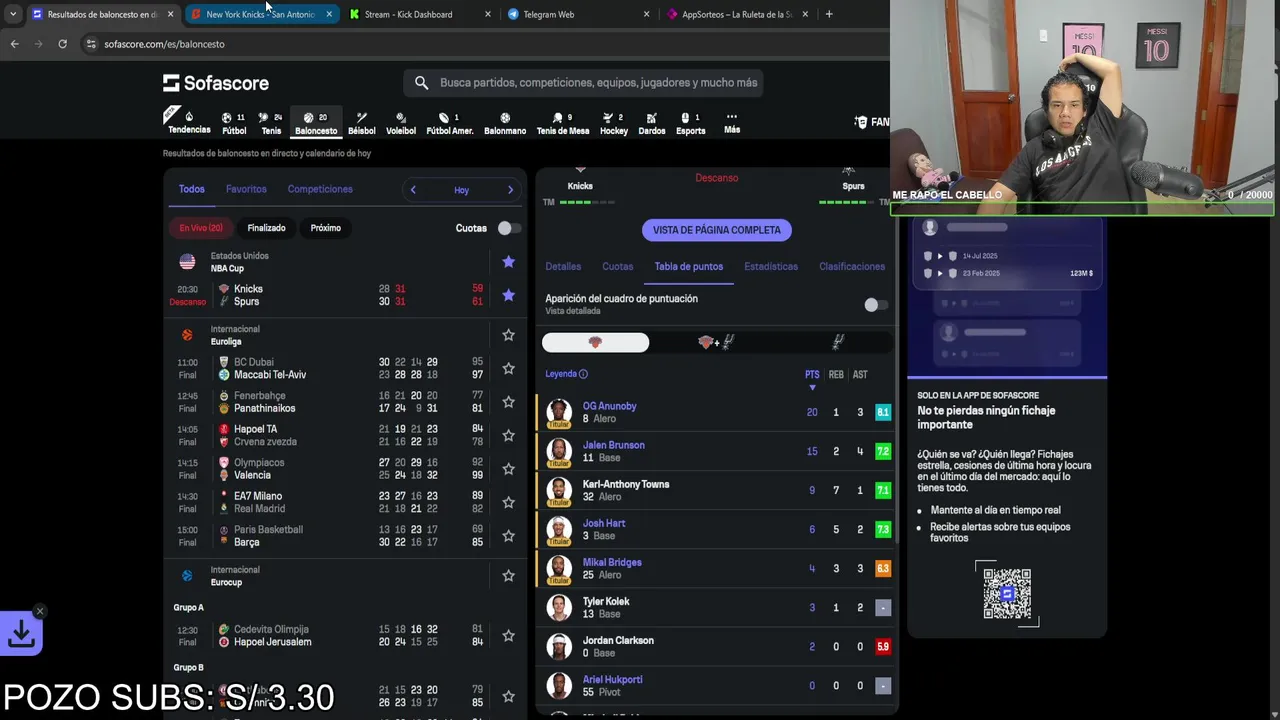Sort players by AST column
Screen dimensions: 1280x720
point(860,375)
